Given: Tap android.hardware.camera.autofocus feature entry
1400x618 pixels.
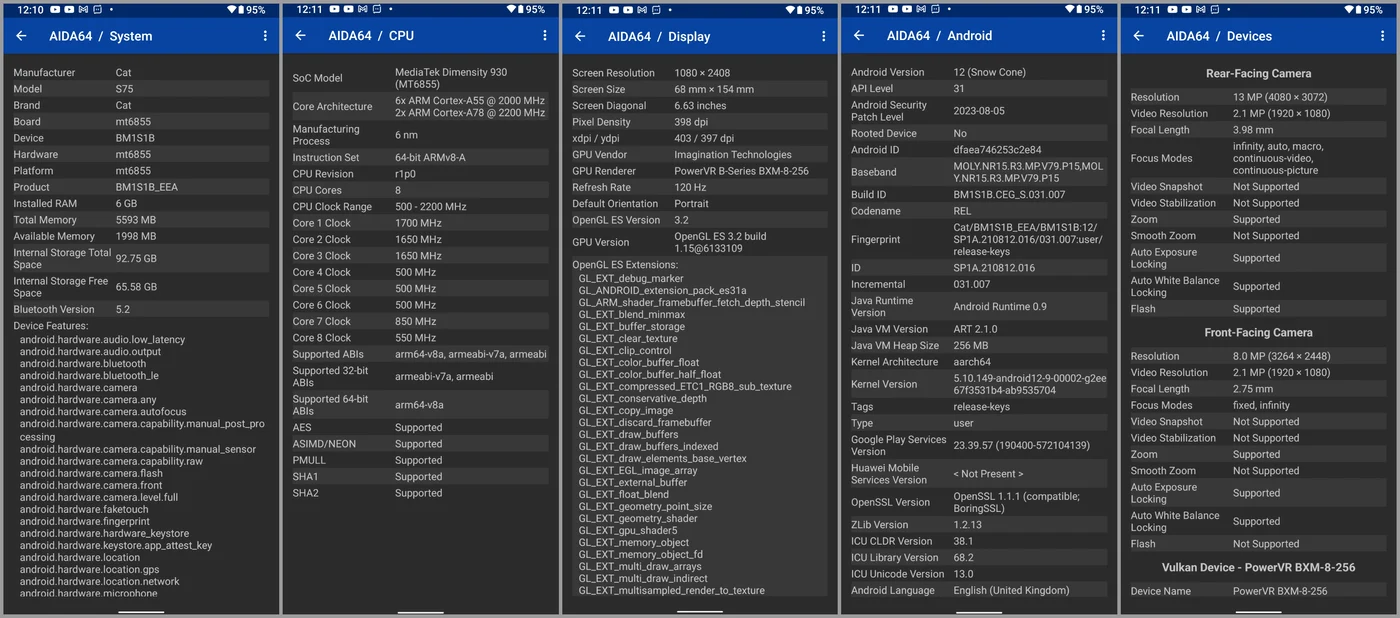Looking at the screenshot, I should coord(103,412).
